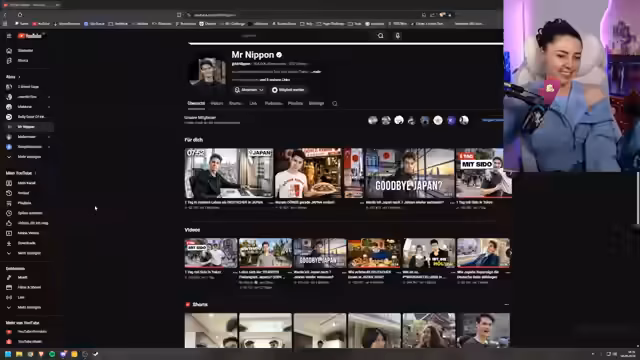The width and height of the screenshot is (640, 360).
Task: Expand Mehr anzeigen under Mein YouTube
Action: coord(29,253)
